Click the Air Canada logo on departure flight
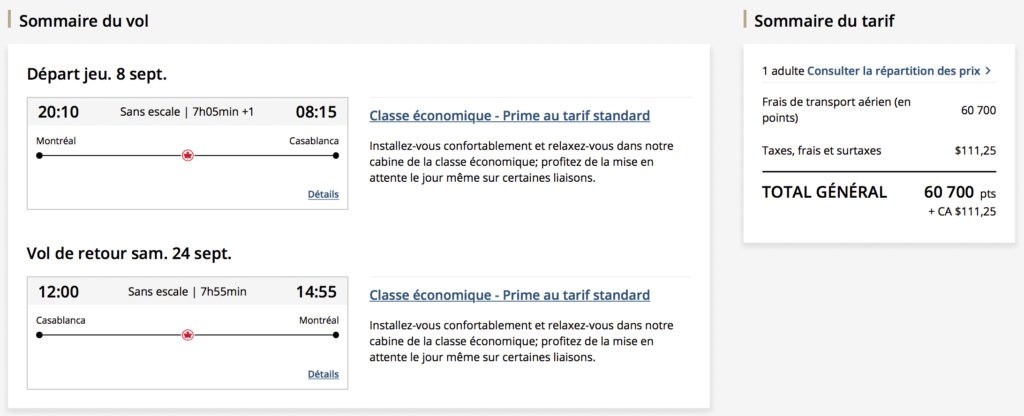Viewport: 1024px width, 416px height. (187, 156)
